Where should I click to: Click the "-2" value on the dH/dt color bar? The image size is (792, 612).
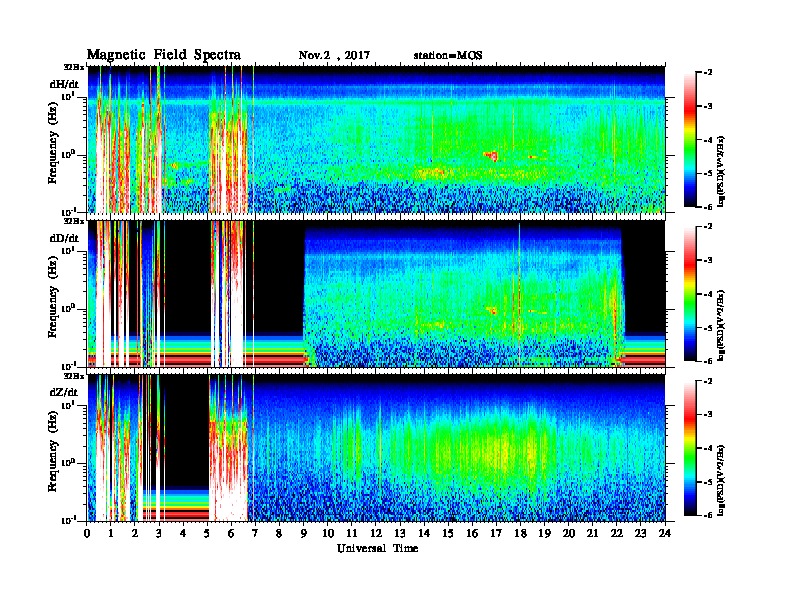click(708, 73)
